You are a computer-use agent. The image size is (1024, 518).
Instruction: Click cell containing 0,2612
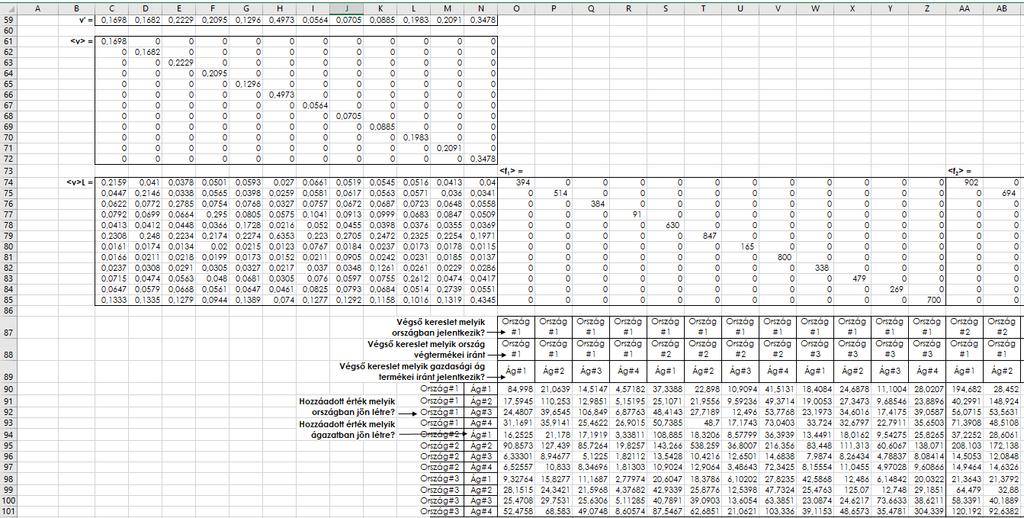413,278
